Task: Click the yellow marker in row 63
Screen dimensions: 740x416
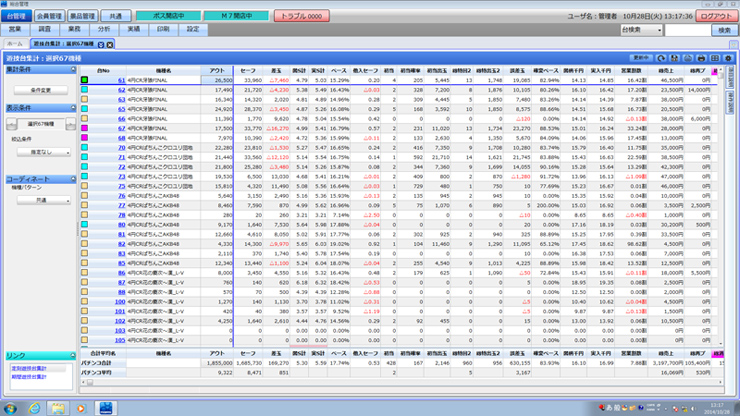Action: (84, 99)
